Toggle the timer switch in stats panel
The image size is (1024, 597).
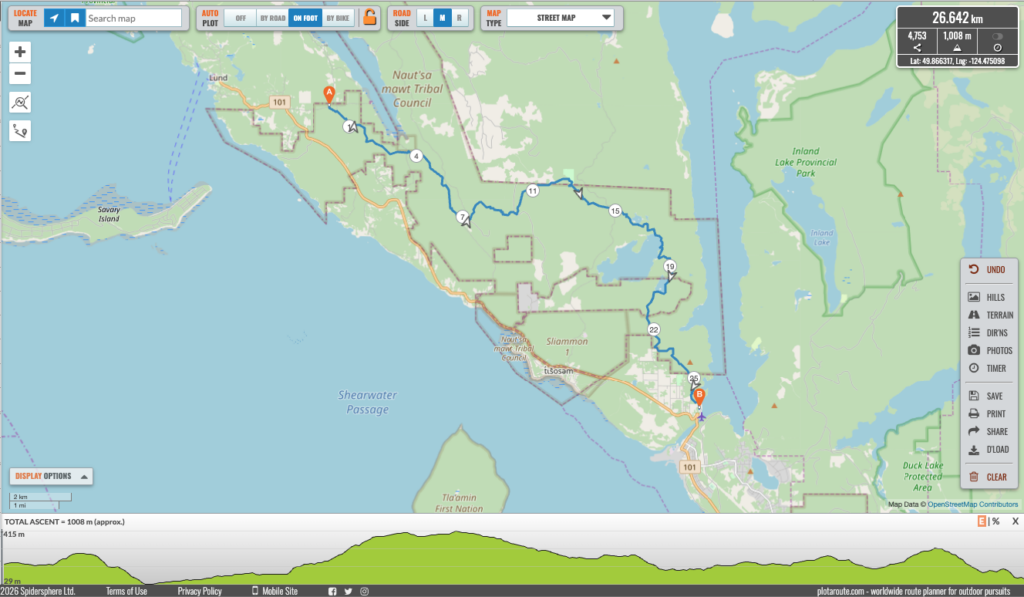pyautogui.click(x=997, y=37)
